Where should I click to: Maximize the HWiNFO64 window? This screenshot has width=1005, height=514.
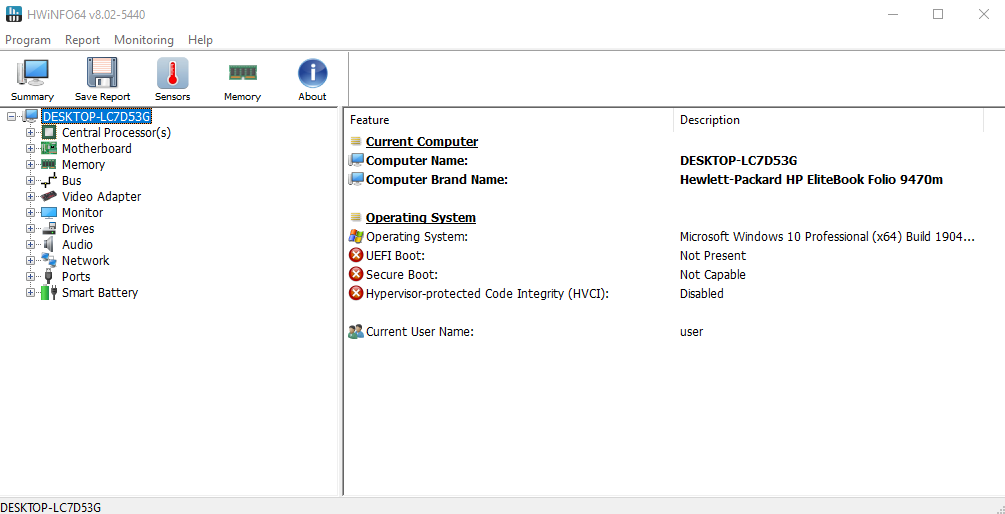pyautogui.click(x=938, y=14)
